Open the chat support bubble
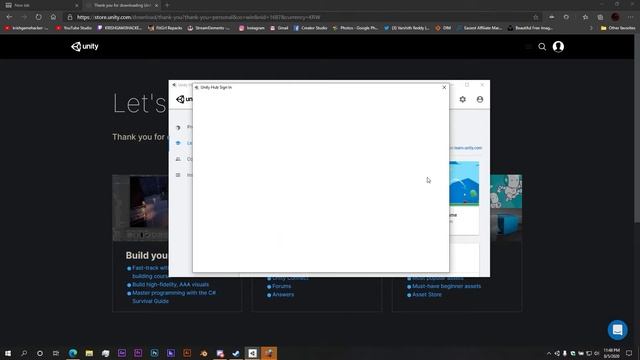The width and height of the screenshot is (640, 360). [618, 330]
